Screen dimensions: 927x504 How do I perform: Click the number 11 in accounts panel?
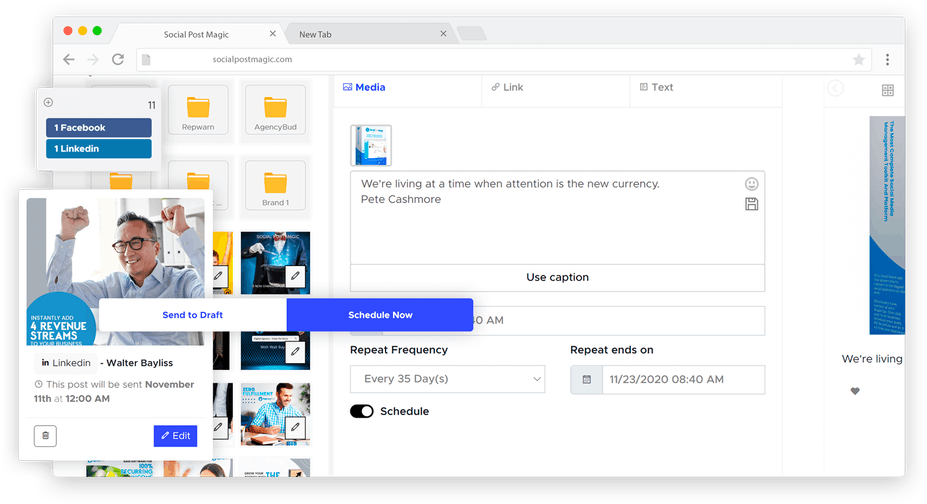pyautogui.click(x=151, y=105)
